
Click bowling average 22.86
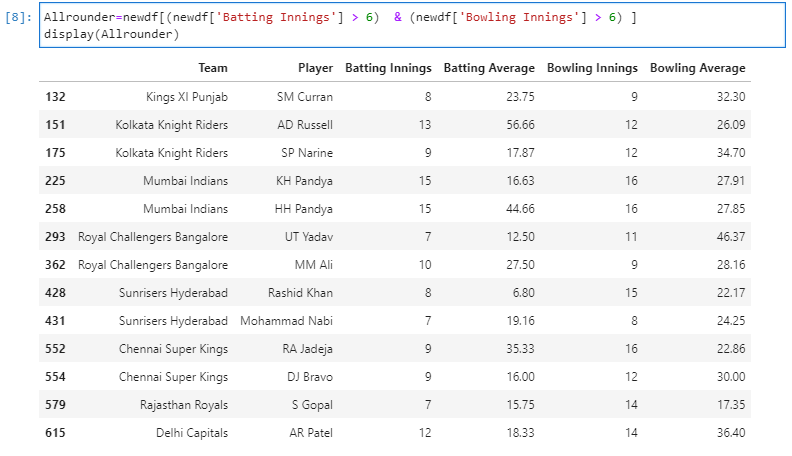(731, 349)
